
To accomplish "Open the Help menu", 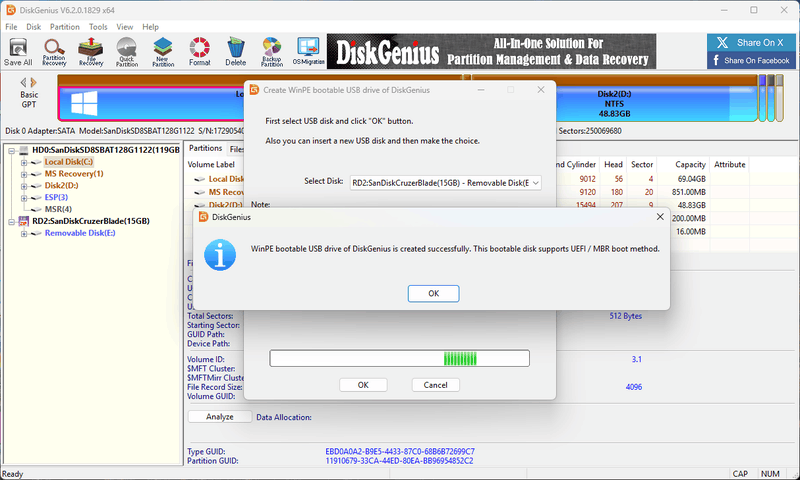I will [151, 27].
